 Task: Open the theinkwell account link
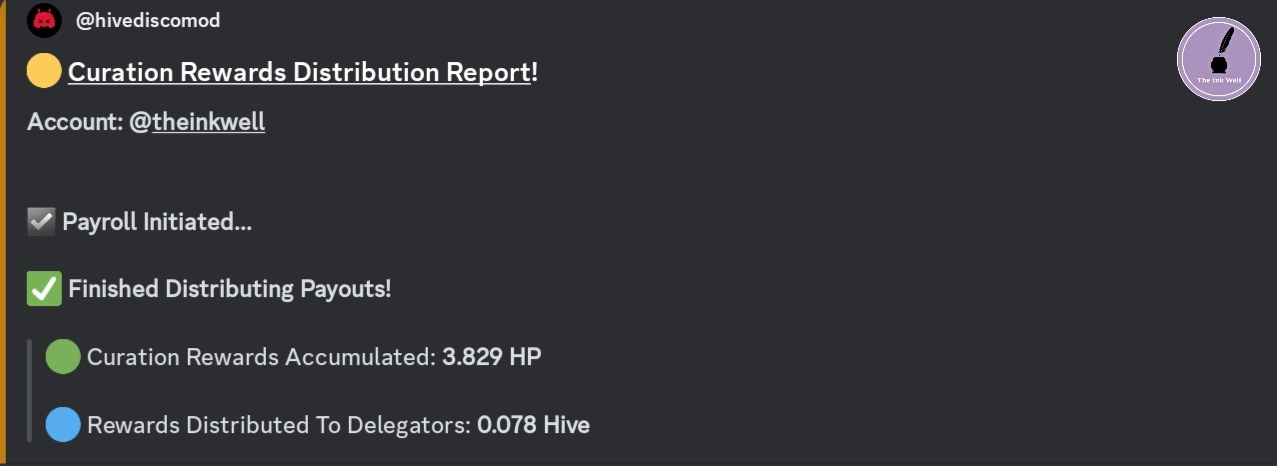point(209,122)
